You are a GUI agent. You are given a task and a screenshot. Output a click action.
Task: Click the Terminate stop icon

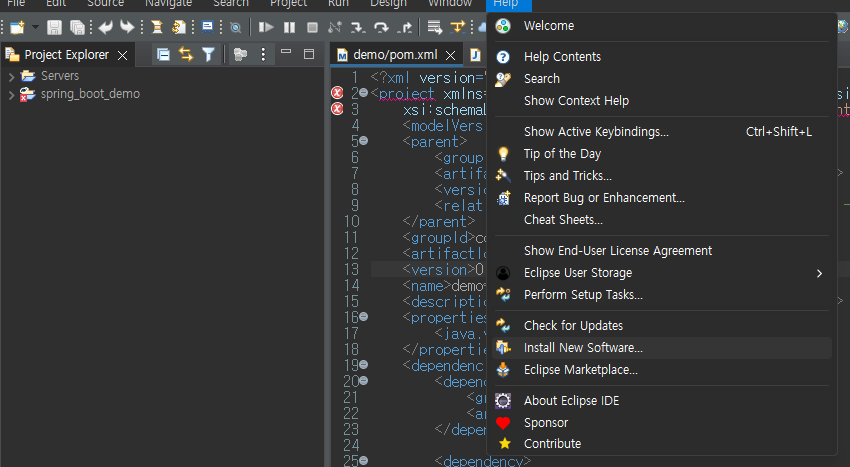point(312,27)
